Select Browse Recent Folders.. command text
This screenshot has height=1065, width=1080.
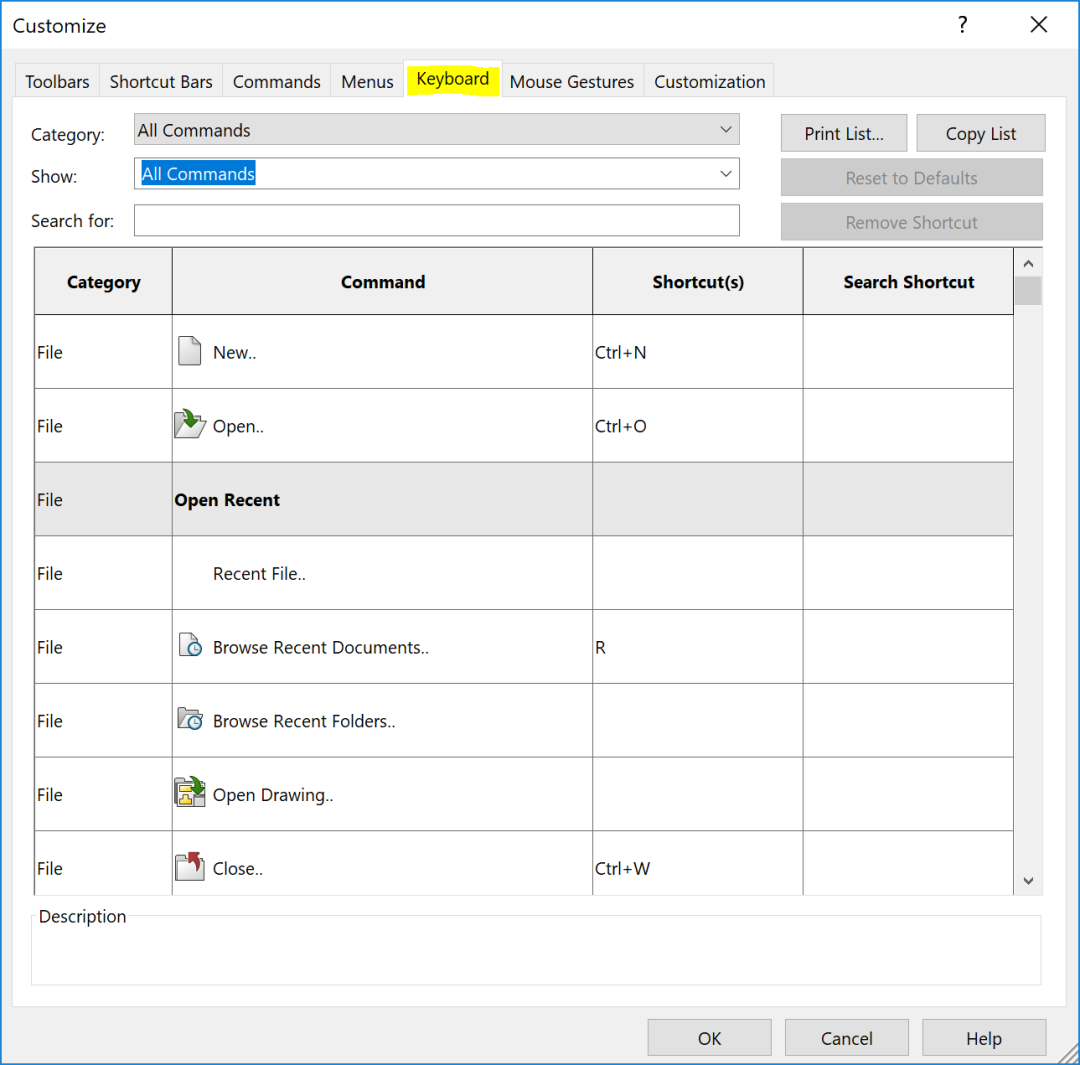(304, 721)
